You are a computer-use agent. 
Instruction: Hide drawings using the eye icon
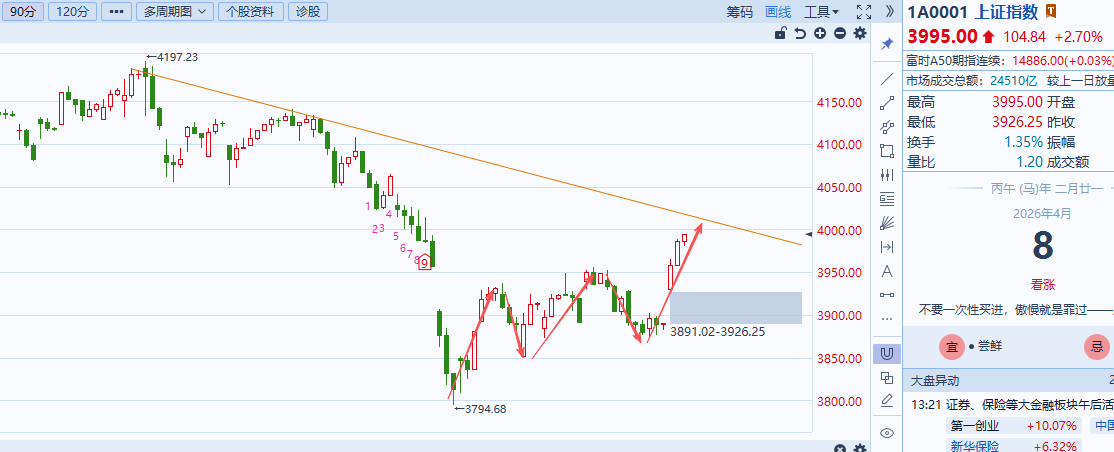(x=886, y=433)
